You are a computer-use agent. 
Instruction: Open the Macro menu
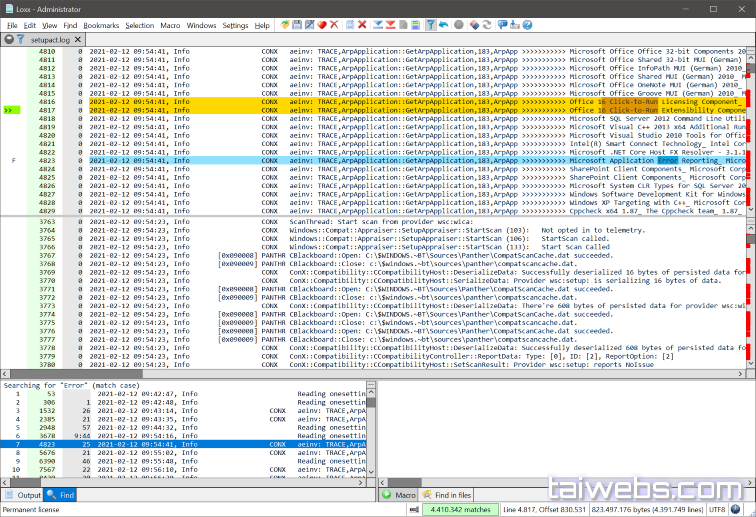click(169, 25)
